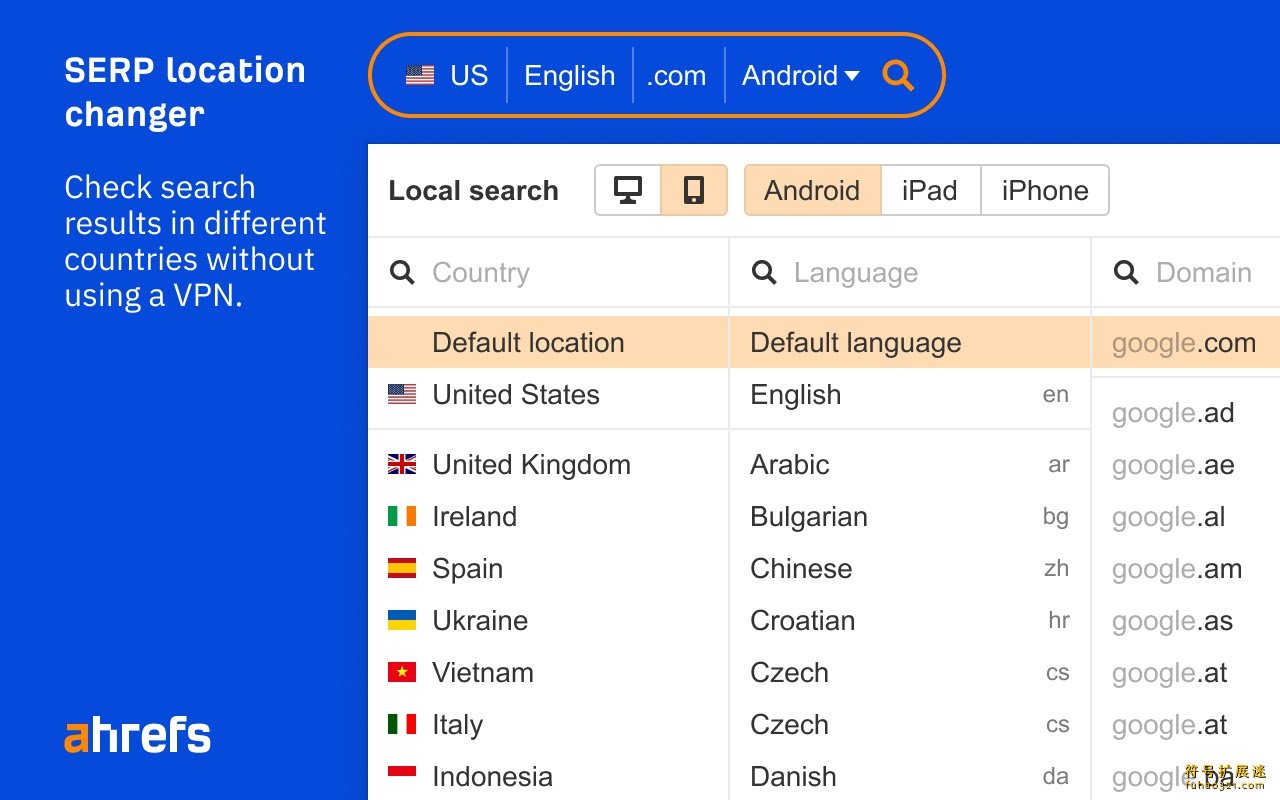Focus the Language search field

tap(910, 273)
